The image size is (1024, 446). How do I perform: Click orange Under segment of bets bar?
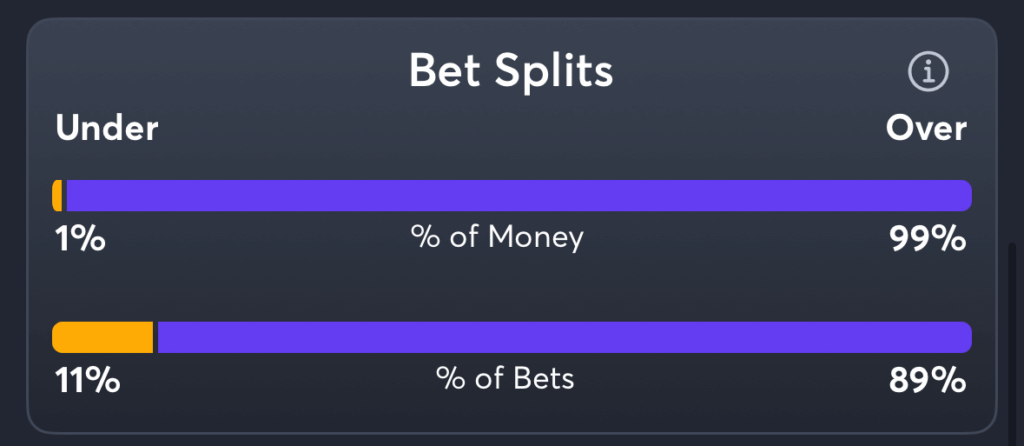click(x=103, y=337)
